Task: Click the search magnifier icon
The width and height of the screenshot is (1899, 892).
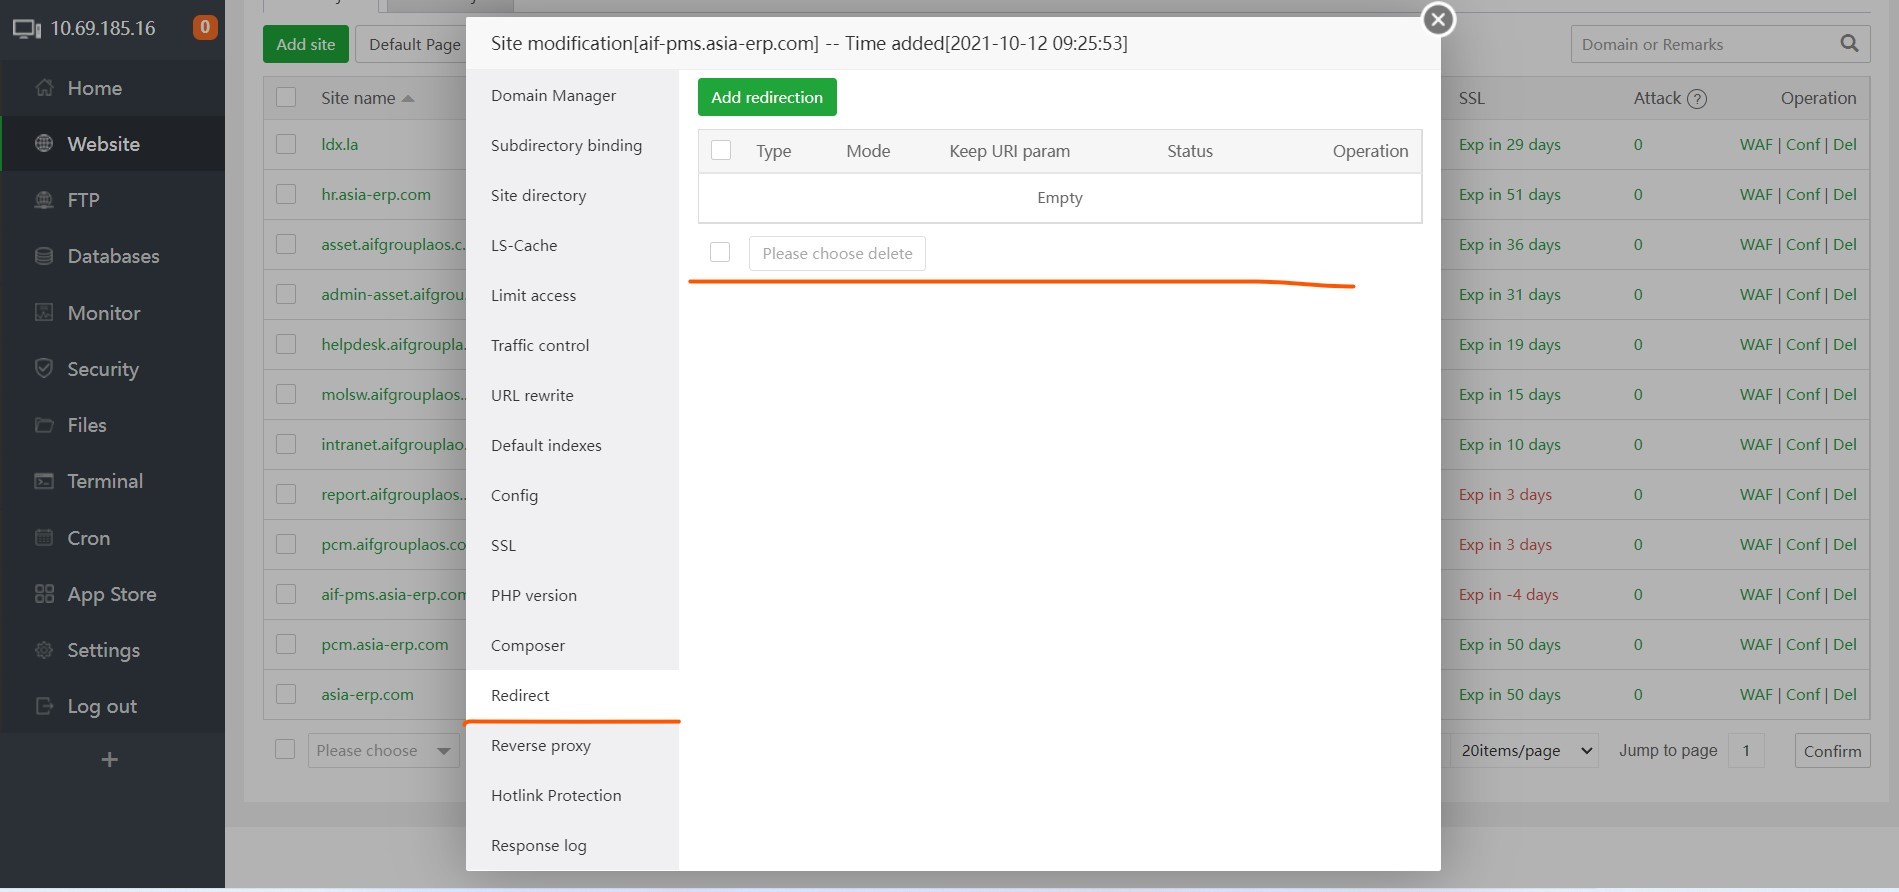Action: 1849,44
